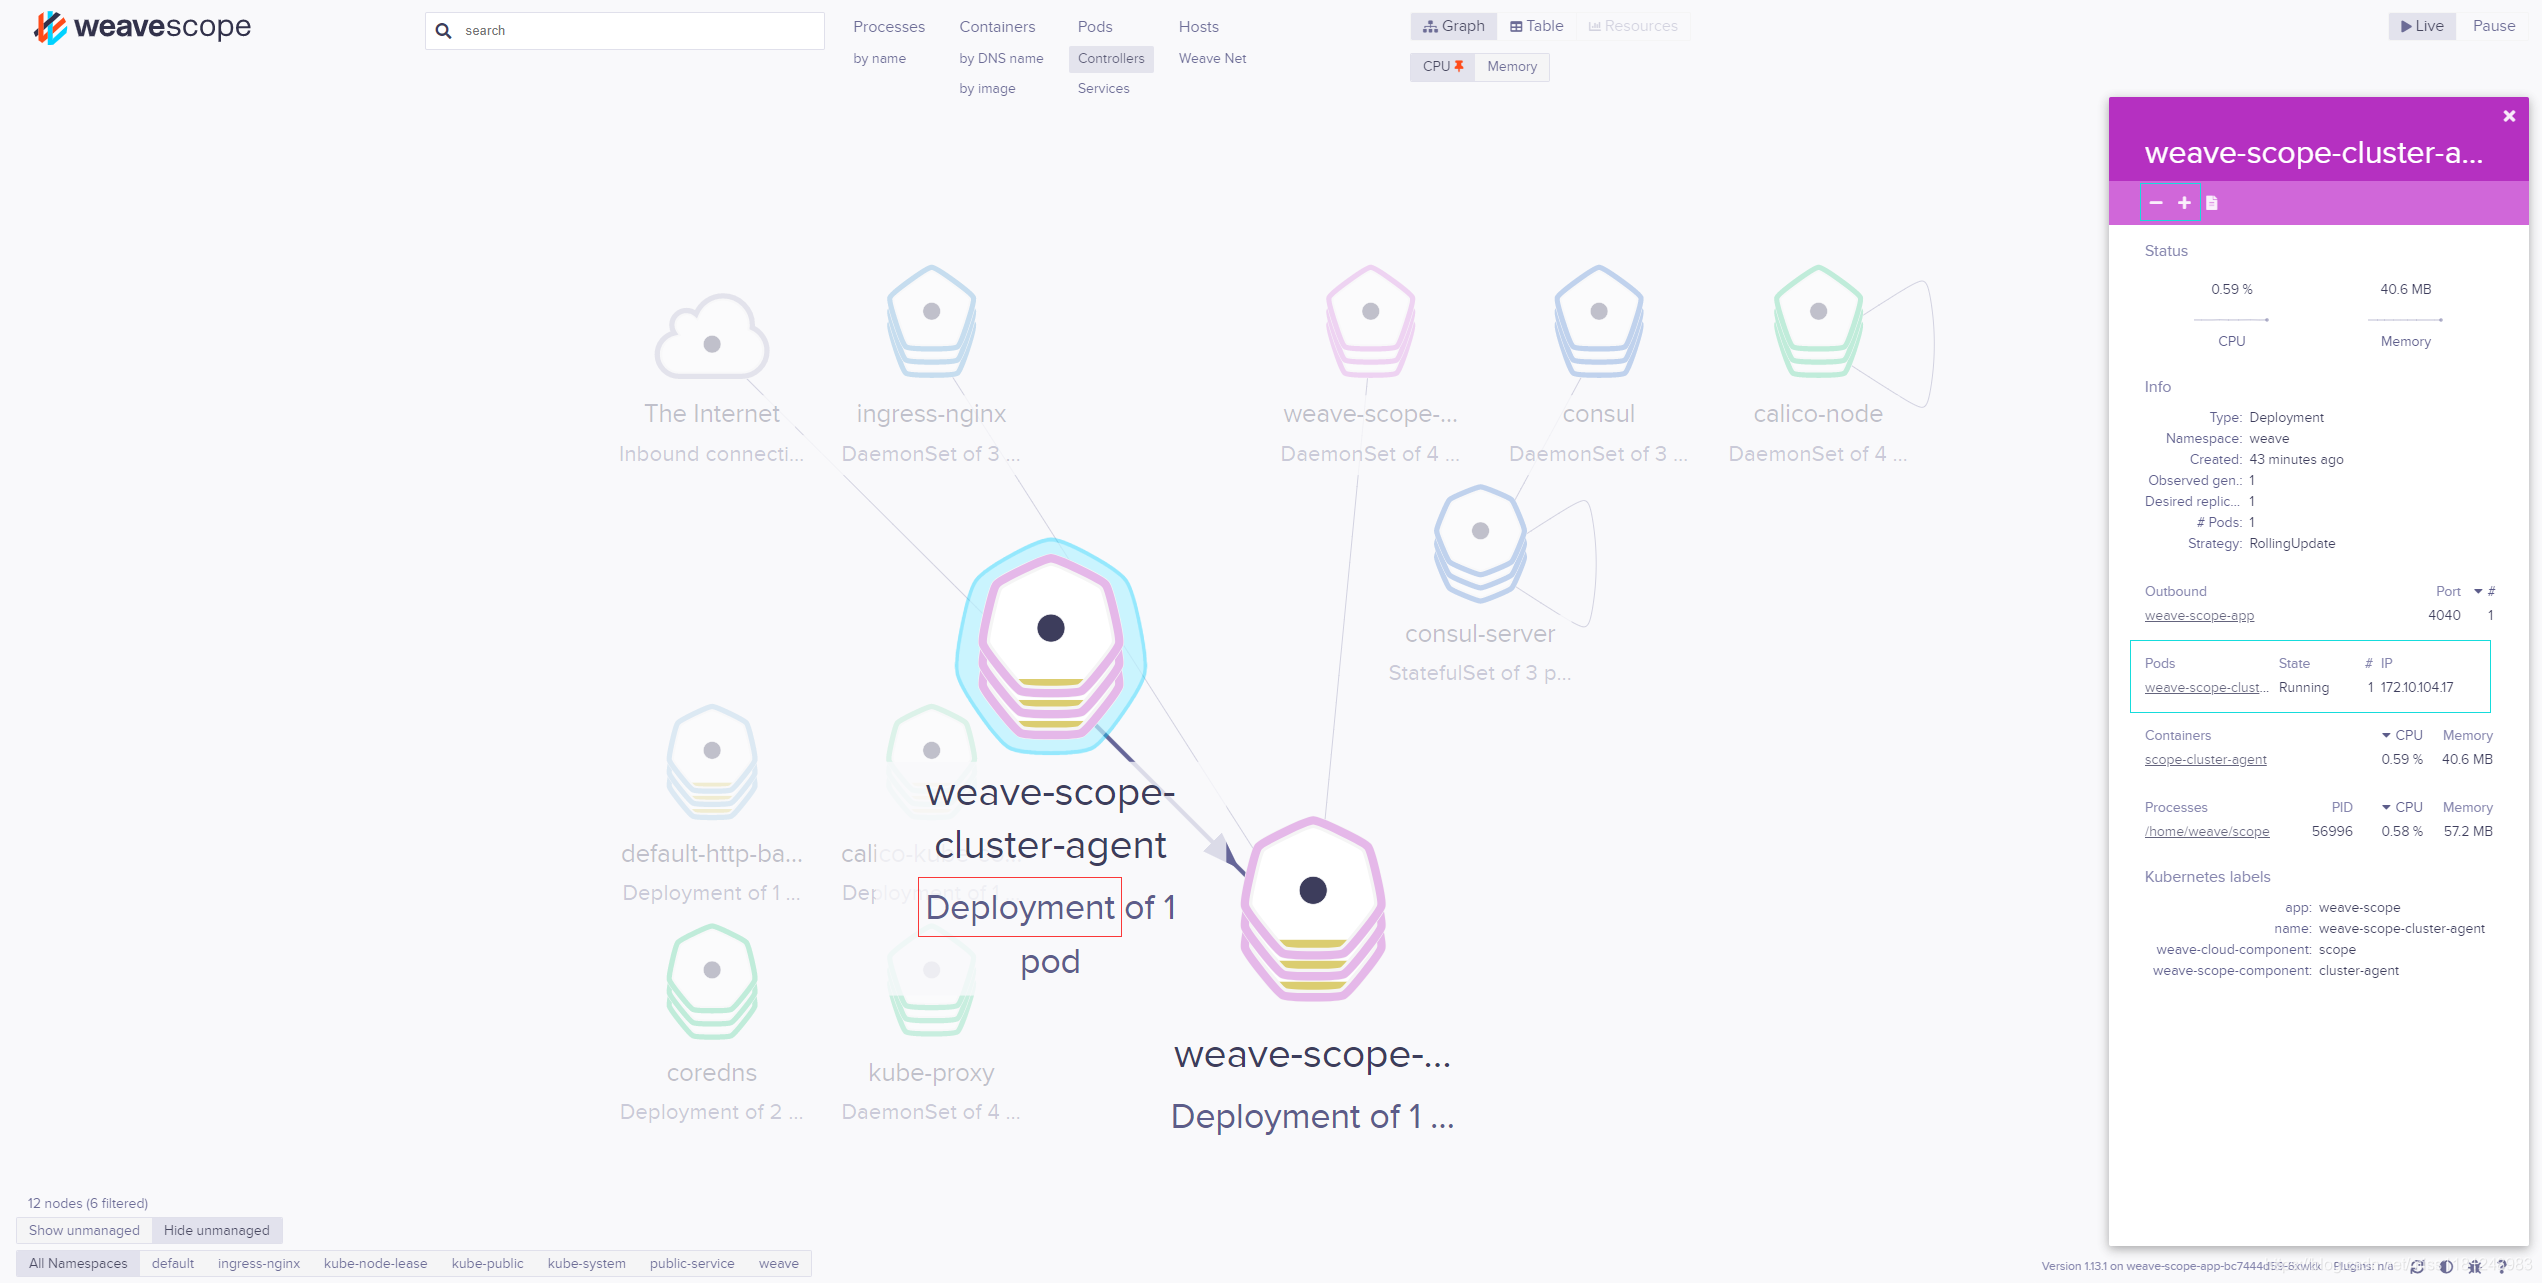Screen dimensions: 2542x1283
Task: Click the bug report icon in footer
Action: (2474, 1266)
